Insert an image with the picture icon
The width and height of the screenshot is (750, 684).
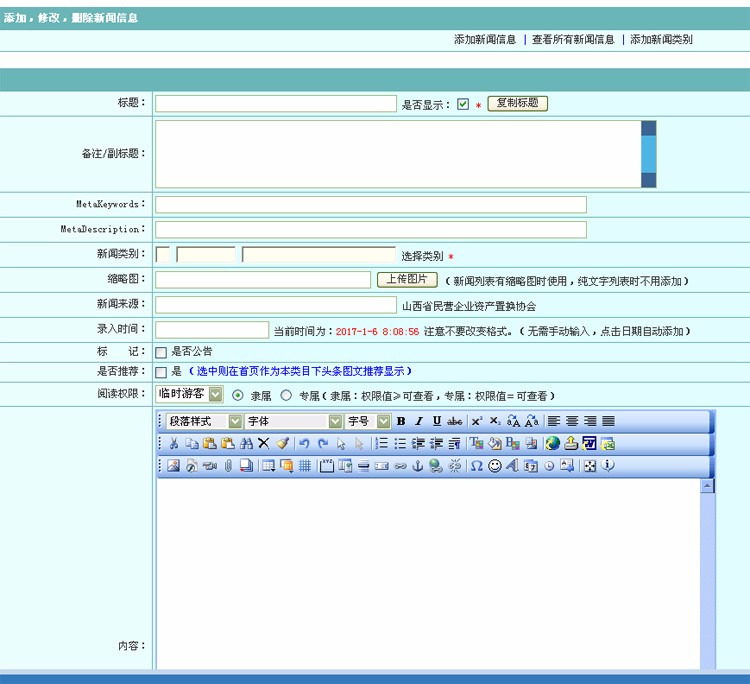click(174, 465)
